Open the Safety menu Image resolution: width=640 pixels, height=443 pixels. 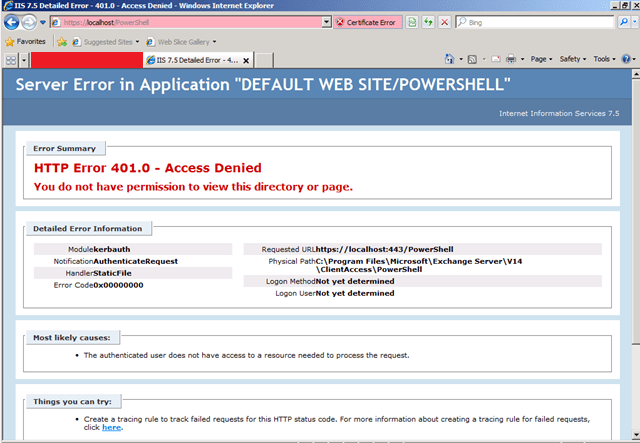tap(573, 59)
